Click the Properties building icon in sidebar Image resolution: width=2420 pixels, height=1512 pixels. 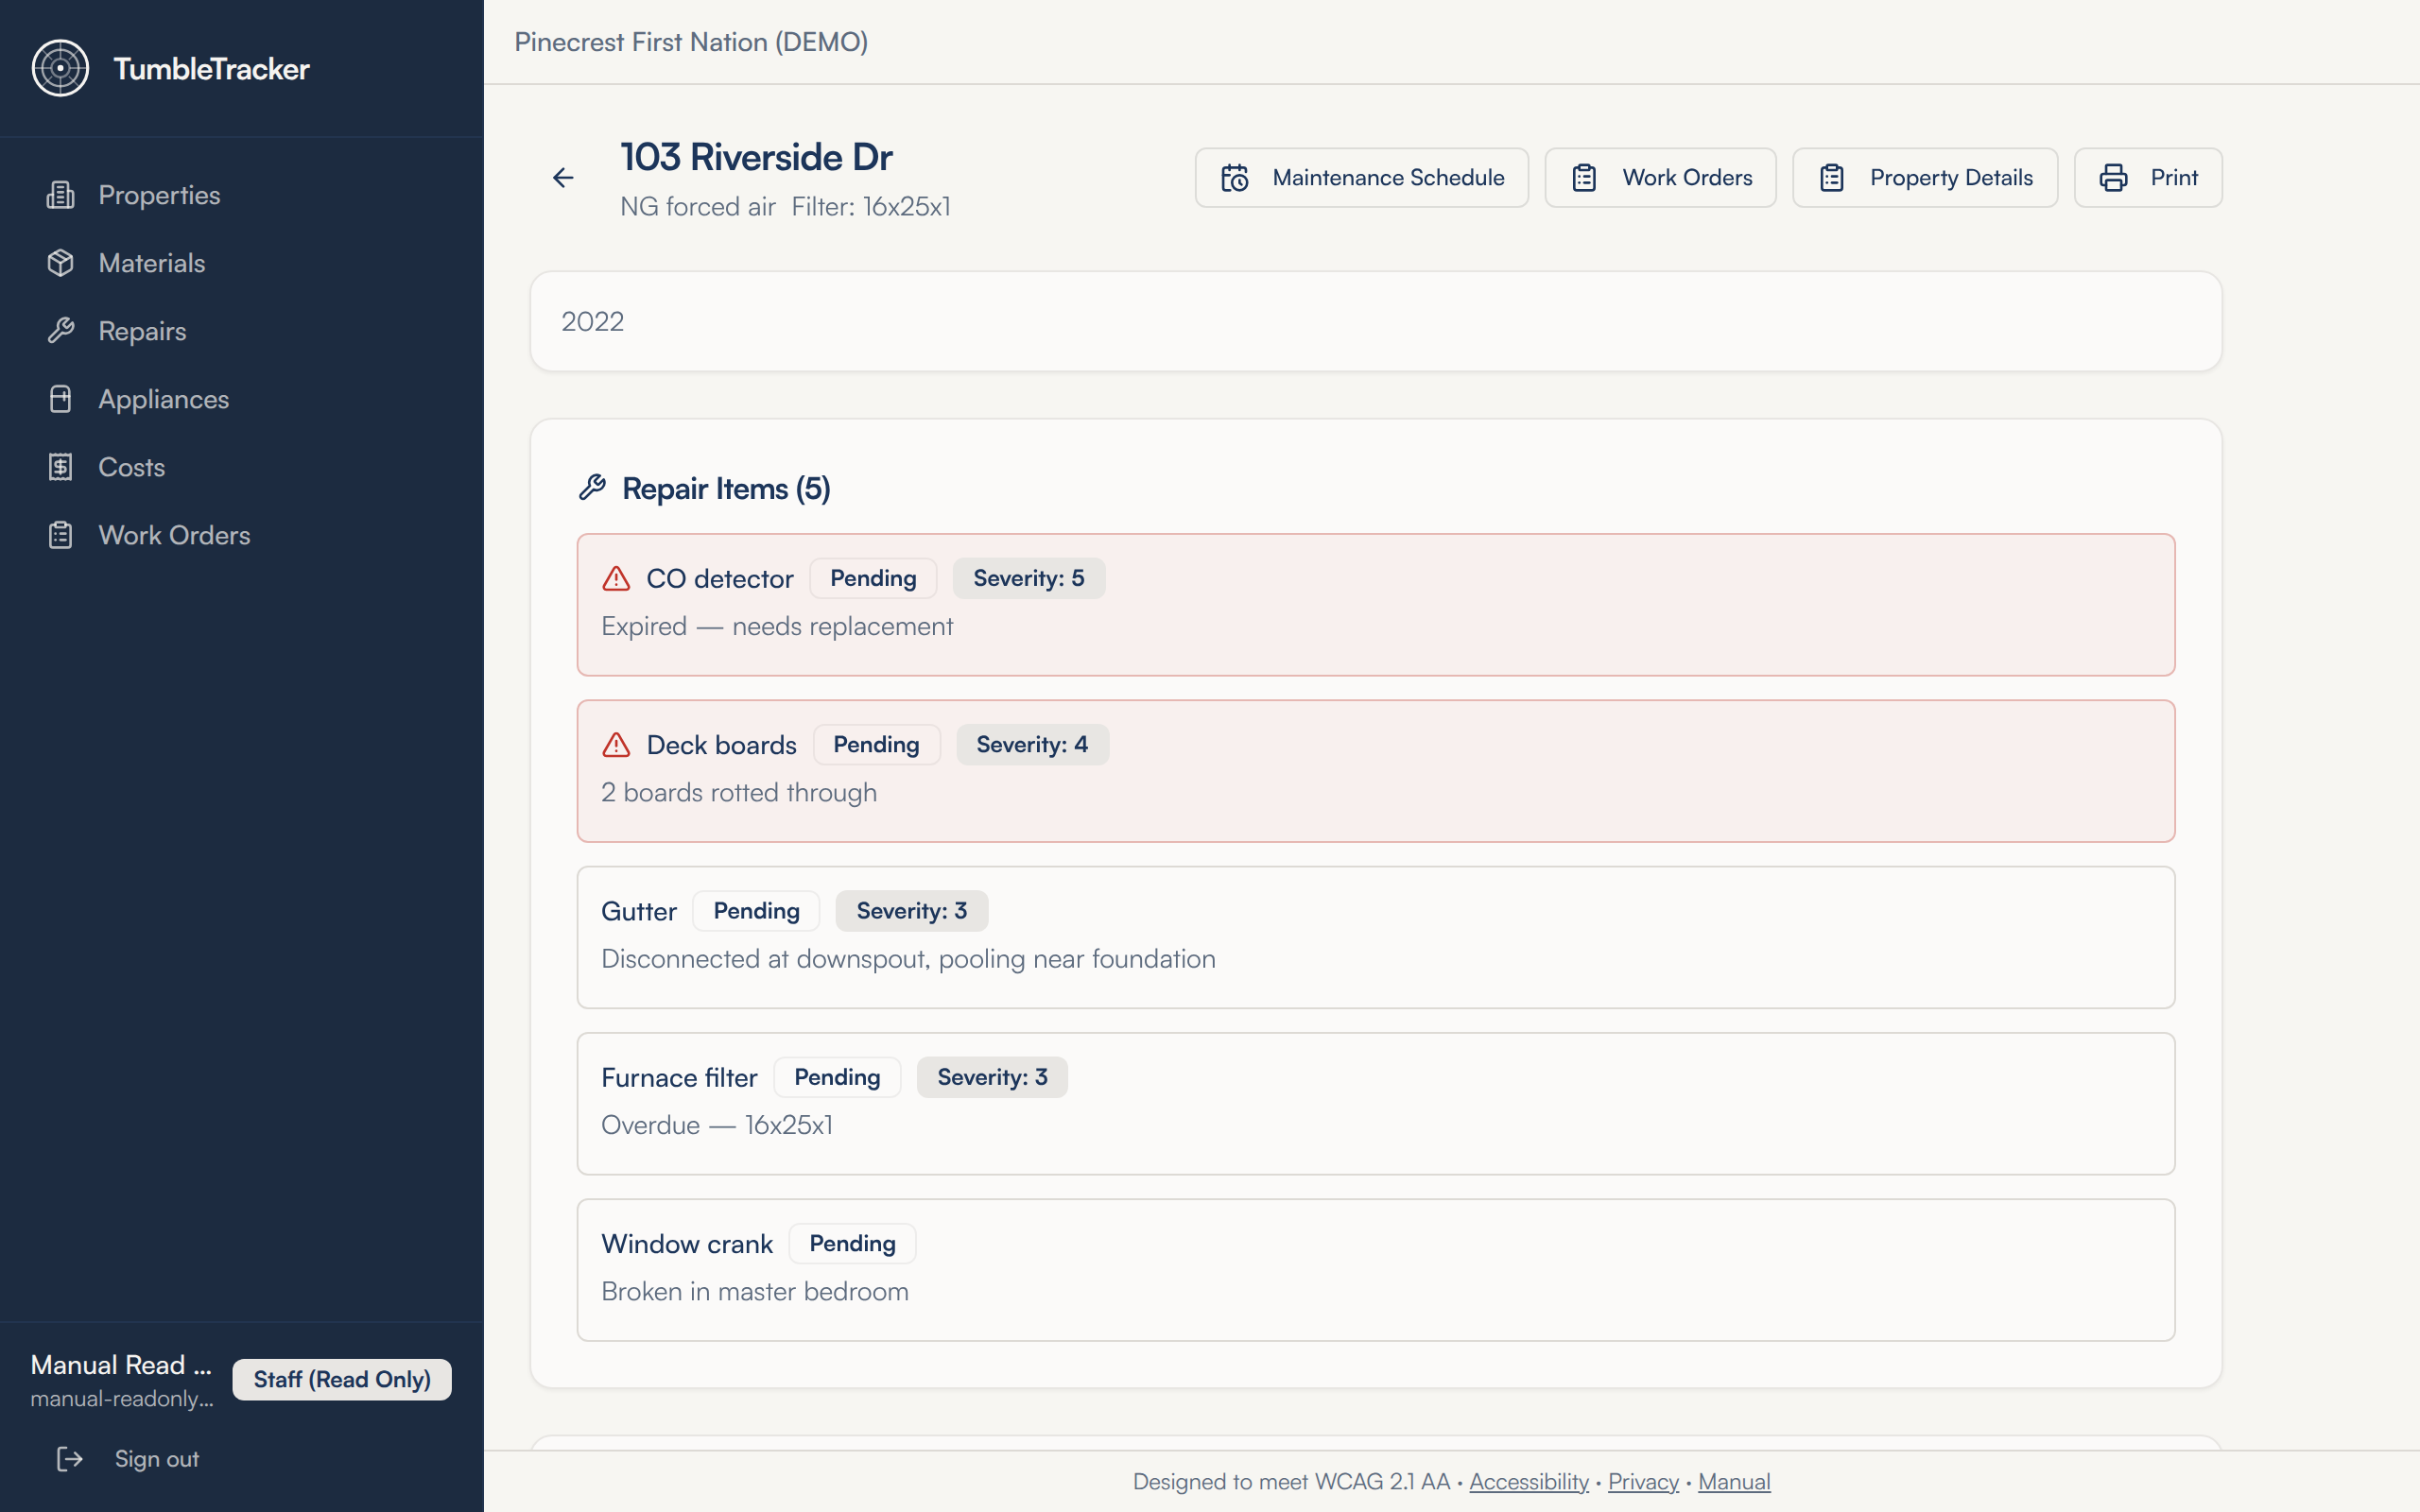coord(60,195)
